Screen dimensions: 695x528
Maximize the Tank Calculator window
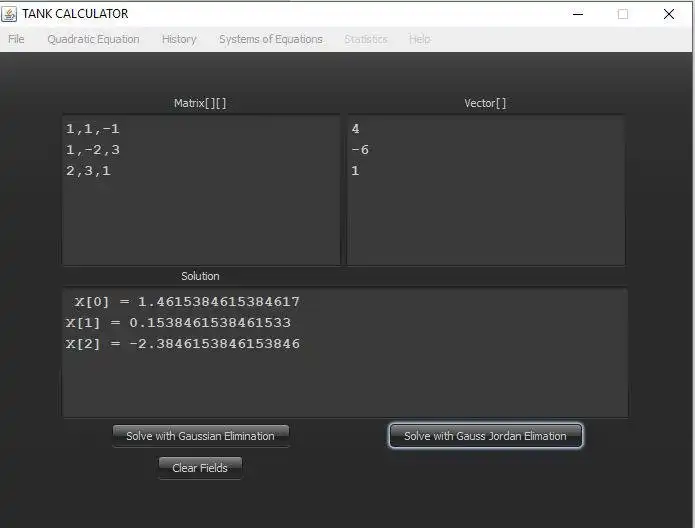point(623,14)
